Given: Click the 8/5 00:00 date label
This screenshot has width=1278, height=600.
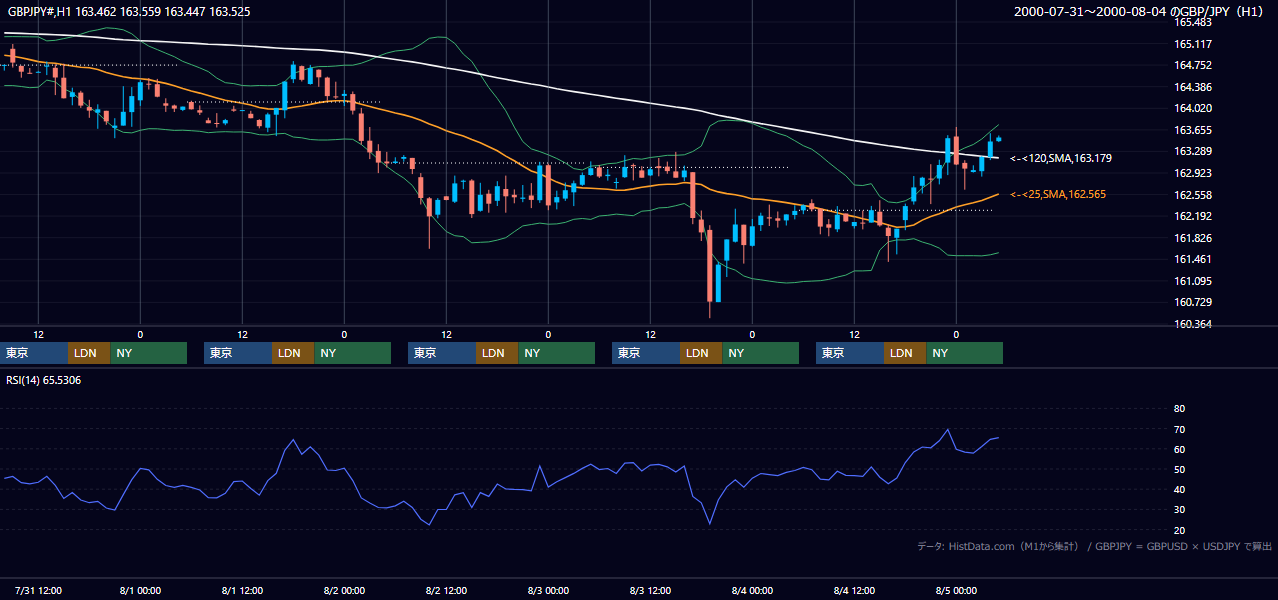Looking at the screenshot, I should click(x=957, y=591).
